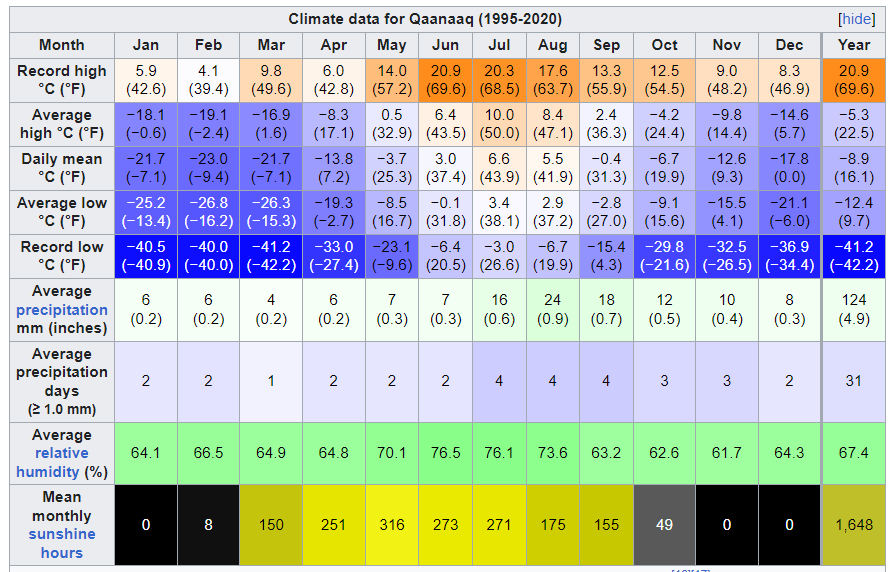Screen dimensions: 894x572
Task: Select the Jul column header
Action: (499, 45)
